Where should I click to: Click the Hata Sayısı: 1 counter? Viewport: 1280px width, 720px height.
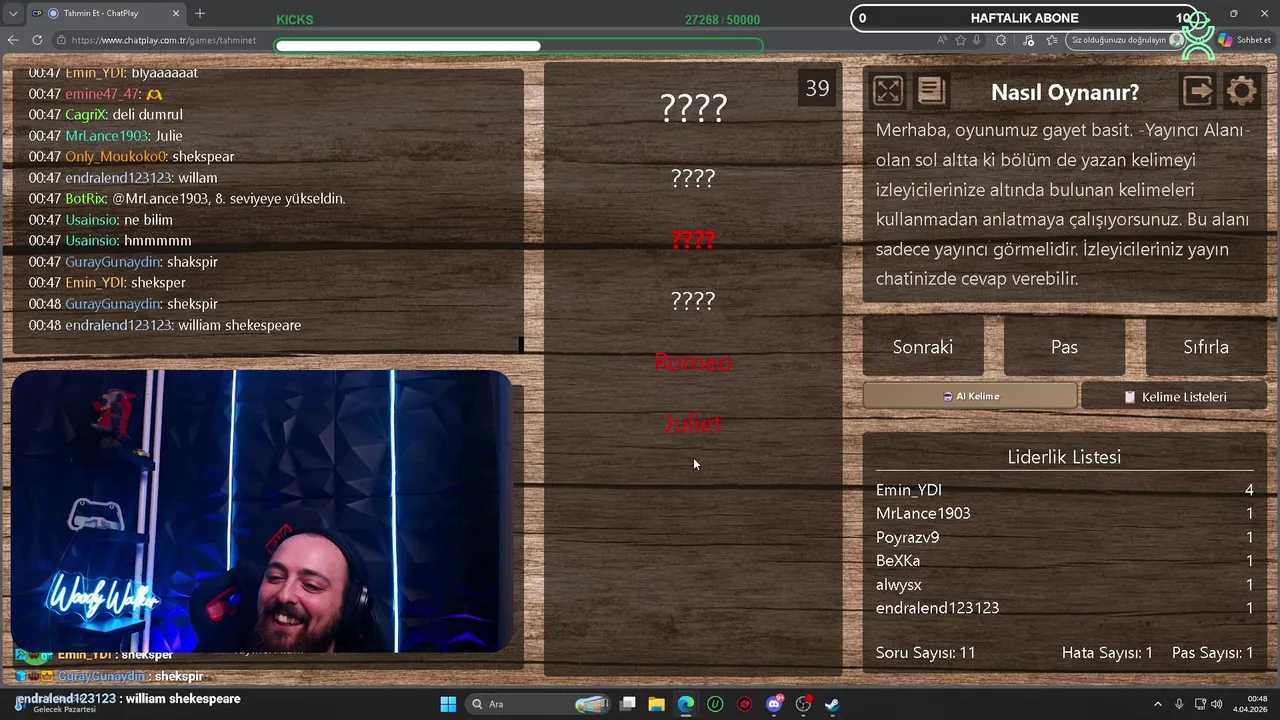click(x=1107, y=653)
